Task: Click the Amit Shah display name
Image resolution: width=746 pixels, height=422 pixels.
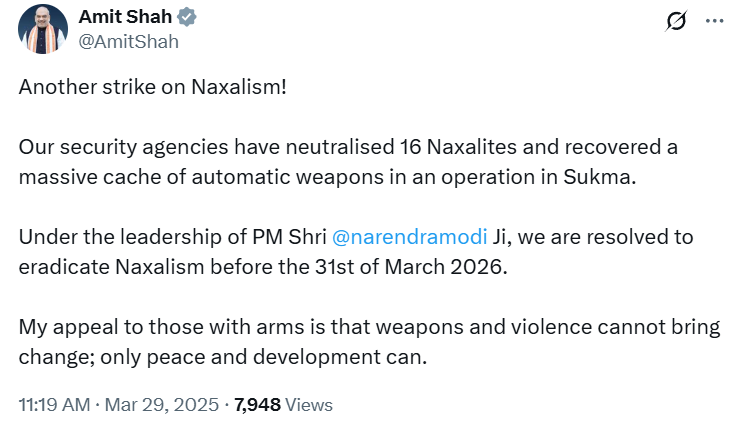Action: tap(123, 19)
